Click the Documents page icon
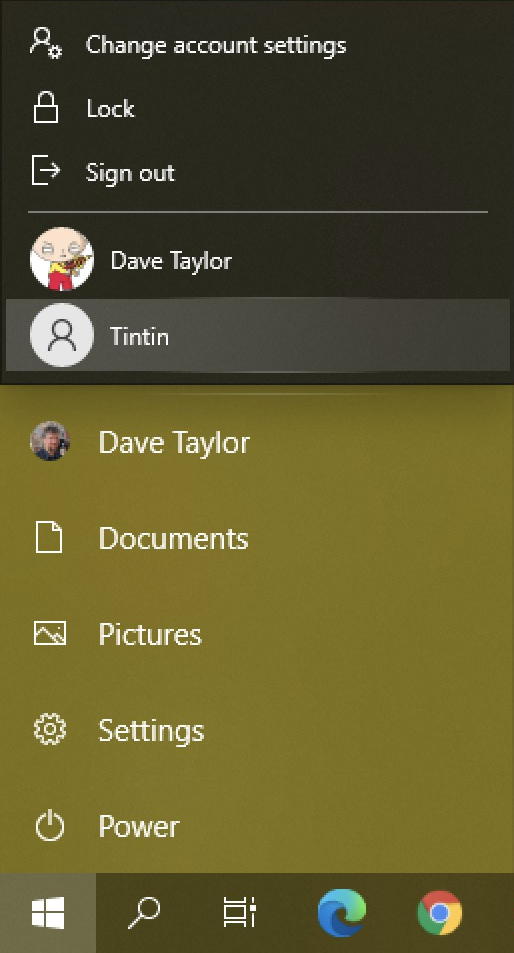 [x=49, y=538]
